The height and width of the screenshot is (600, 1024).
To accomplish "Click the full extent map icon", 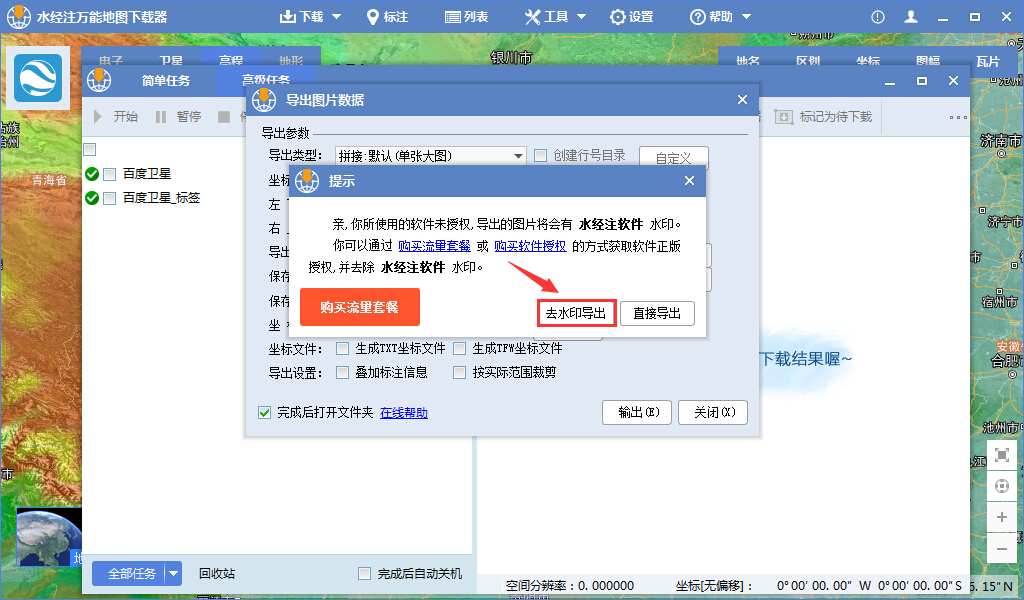I will point(1002,455).
